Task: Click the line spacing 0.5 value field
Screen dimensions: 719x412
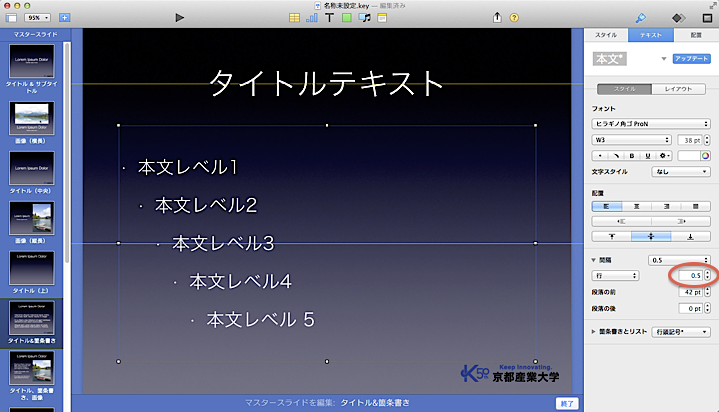Action: (690, 276)
